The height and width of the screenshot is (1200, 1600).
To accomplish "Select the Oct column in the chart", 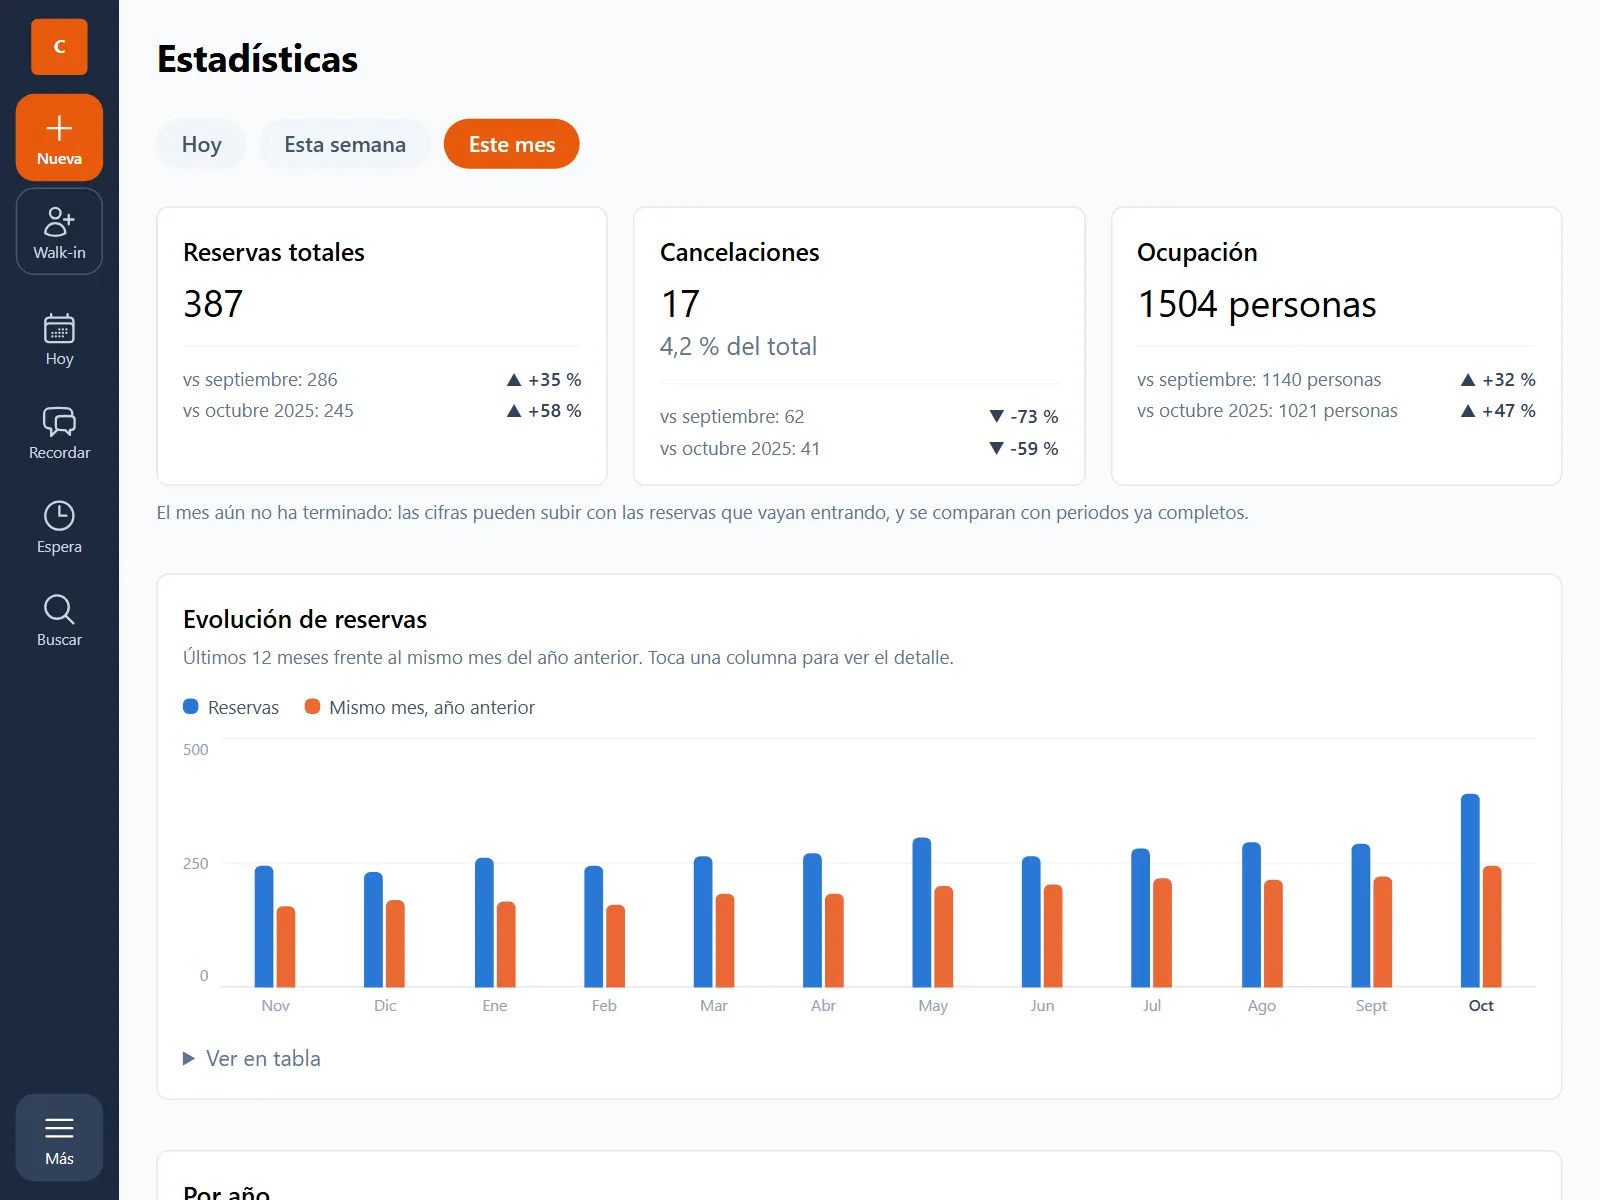I will point(1481,890).
